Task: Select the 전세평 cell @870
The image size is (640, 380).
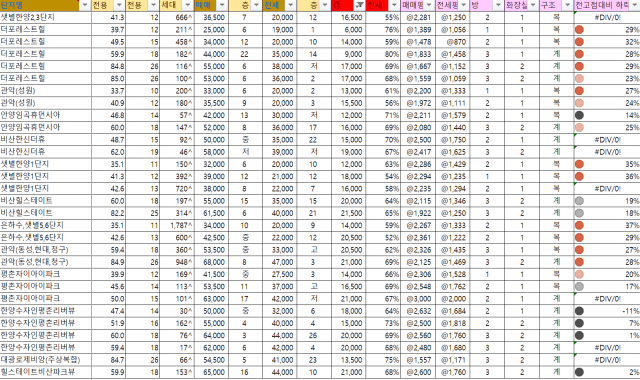Action: (x=453, y=42)
